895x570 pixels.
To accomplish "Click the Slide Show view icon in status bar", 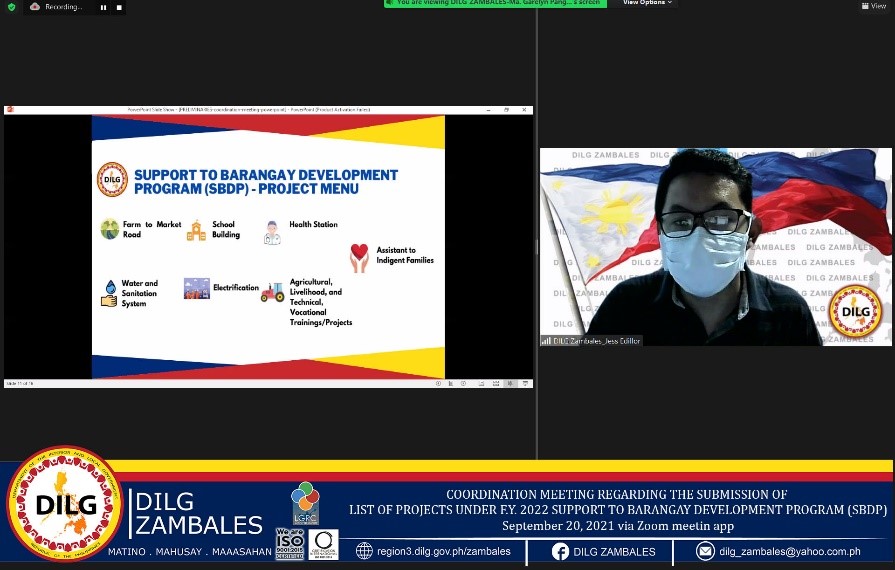I will tap(525, 383).
